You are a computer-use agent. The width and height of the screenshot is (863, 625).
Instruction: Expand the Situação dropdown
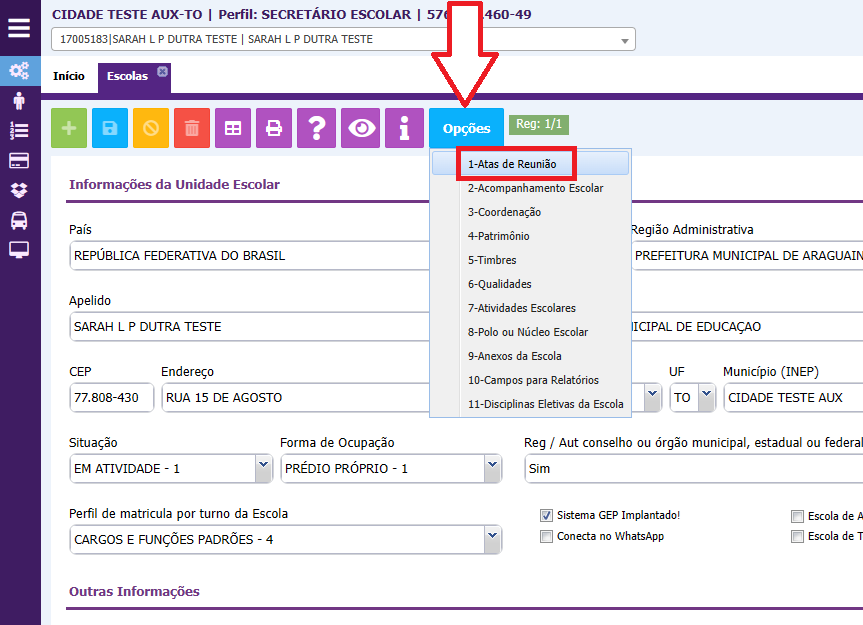(263, 467)
